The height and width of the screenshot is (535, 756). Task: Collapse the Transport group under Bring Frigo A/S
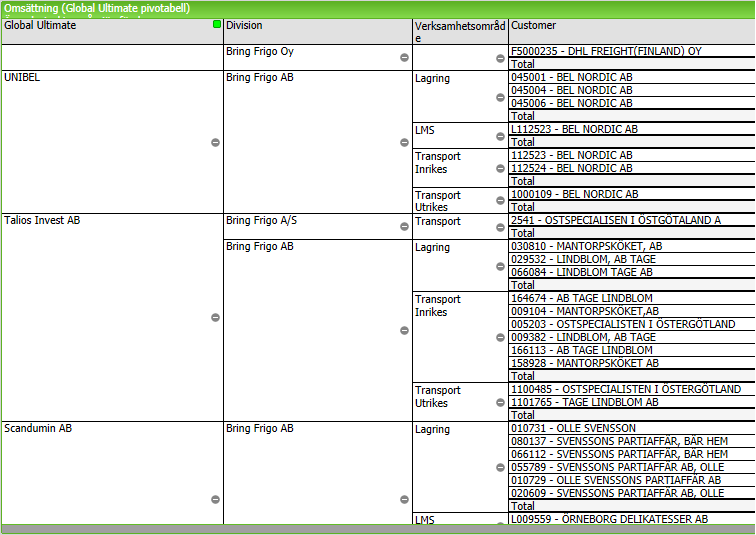[x=500, y=227]
